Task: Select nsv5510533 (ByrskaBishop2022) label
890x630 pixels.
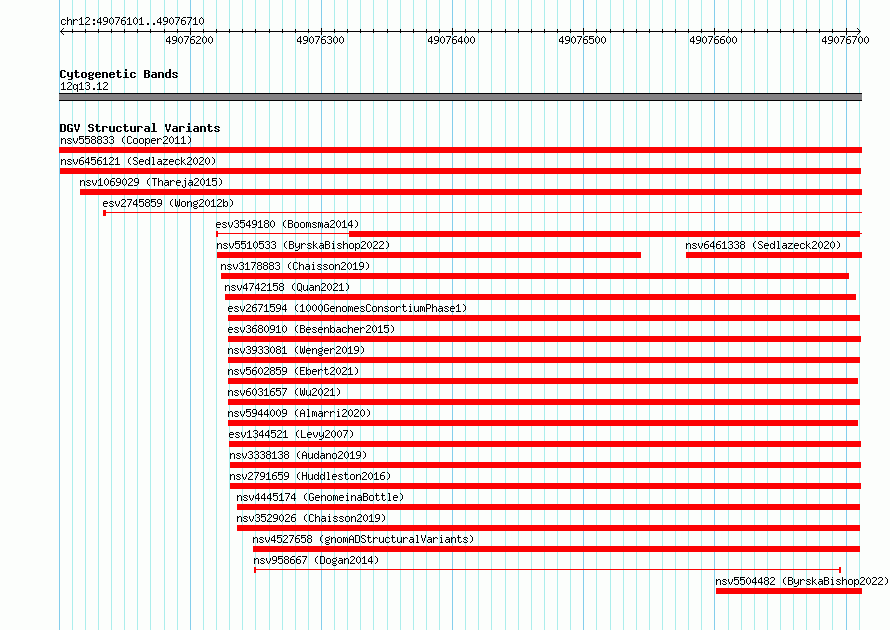Action: pos(303,245)
